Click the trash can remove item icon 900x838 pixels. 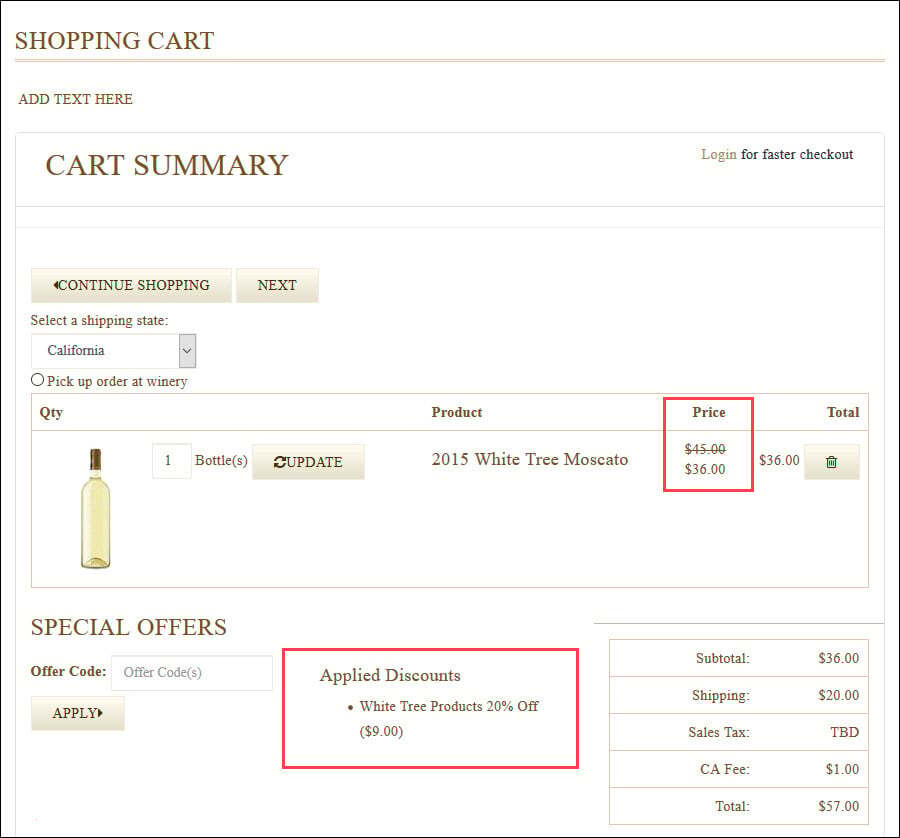point(831,461)
